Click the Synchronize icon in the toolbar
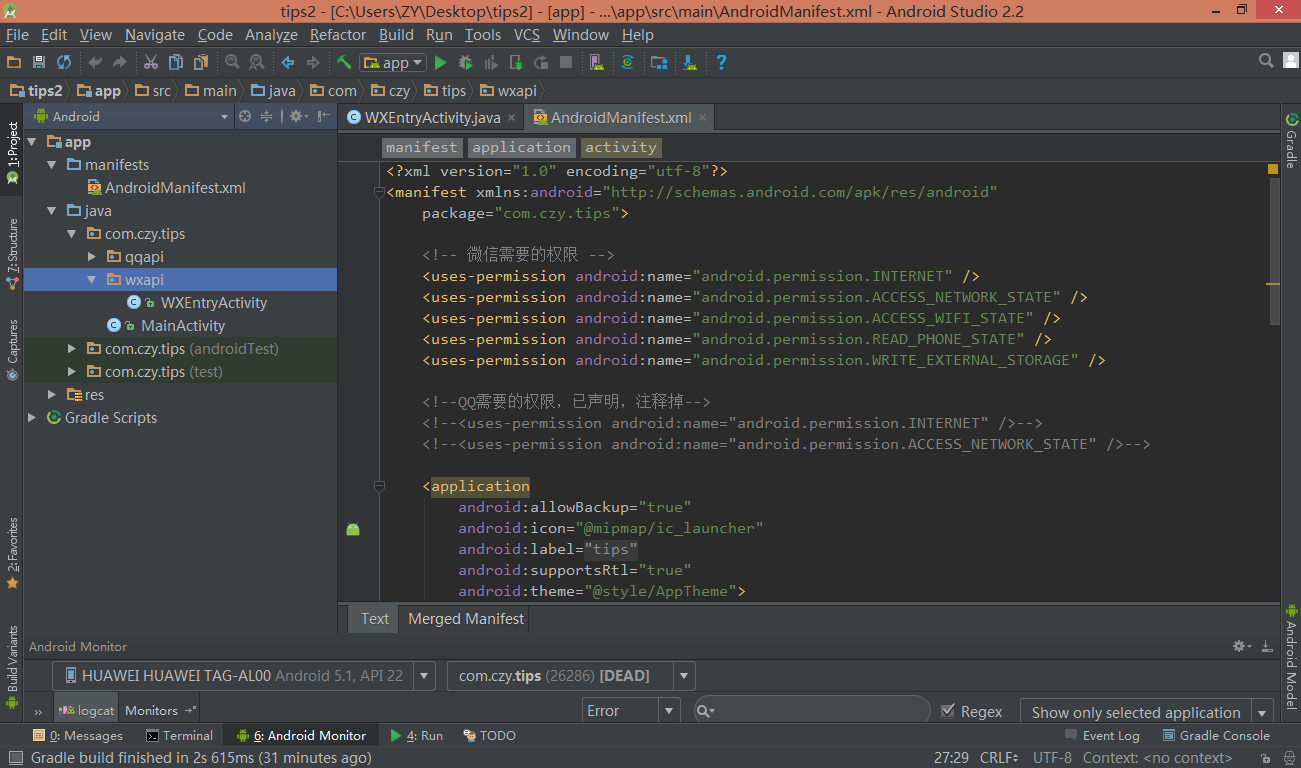The width and height of the screenshot is (1301, 768). point(64,62)
